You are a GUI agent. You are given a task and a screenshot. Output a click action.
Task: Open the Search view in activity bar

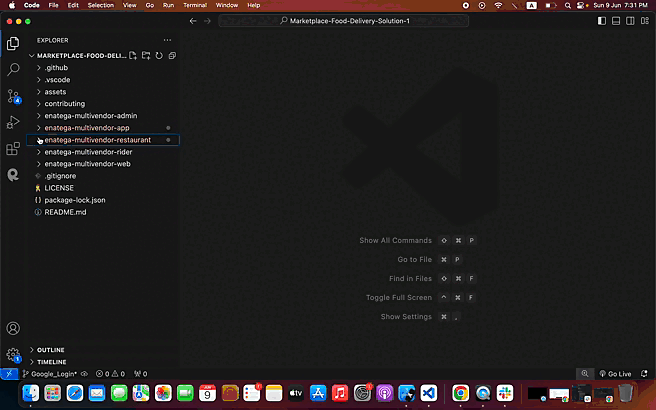point(13,70)
